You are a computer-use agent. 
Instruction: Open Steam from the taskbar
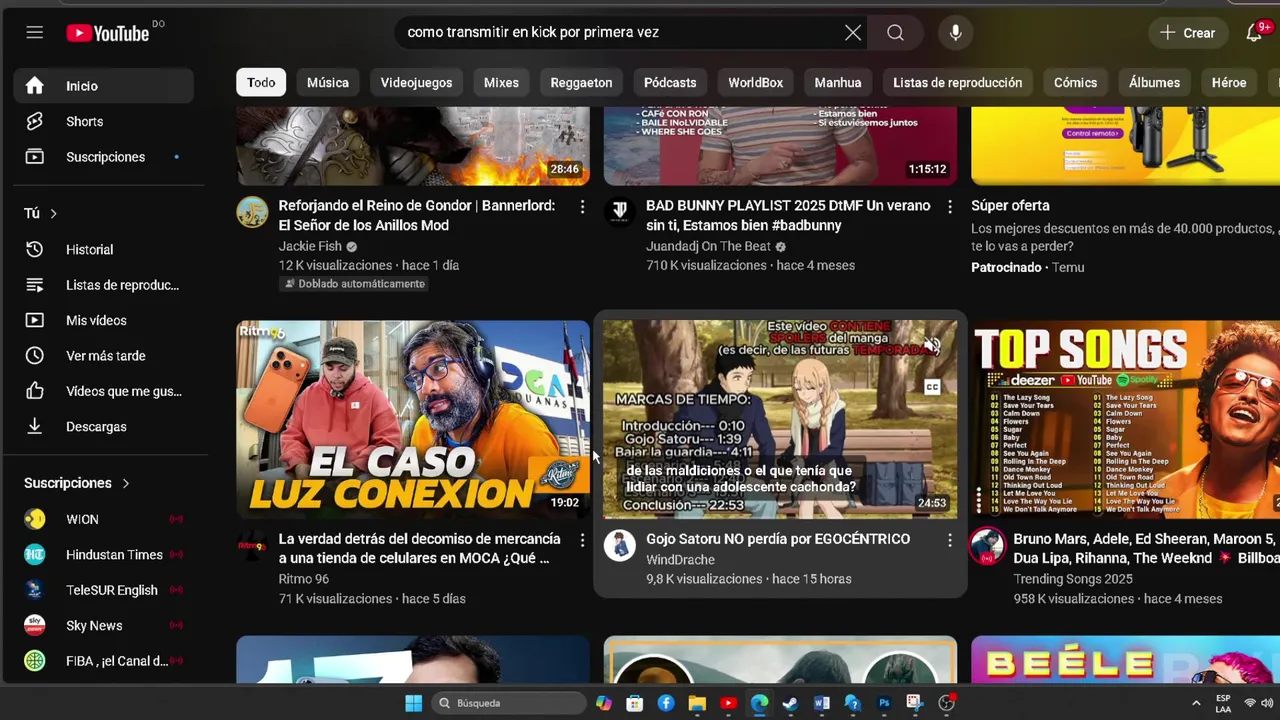click(790, 703)
